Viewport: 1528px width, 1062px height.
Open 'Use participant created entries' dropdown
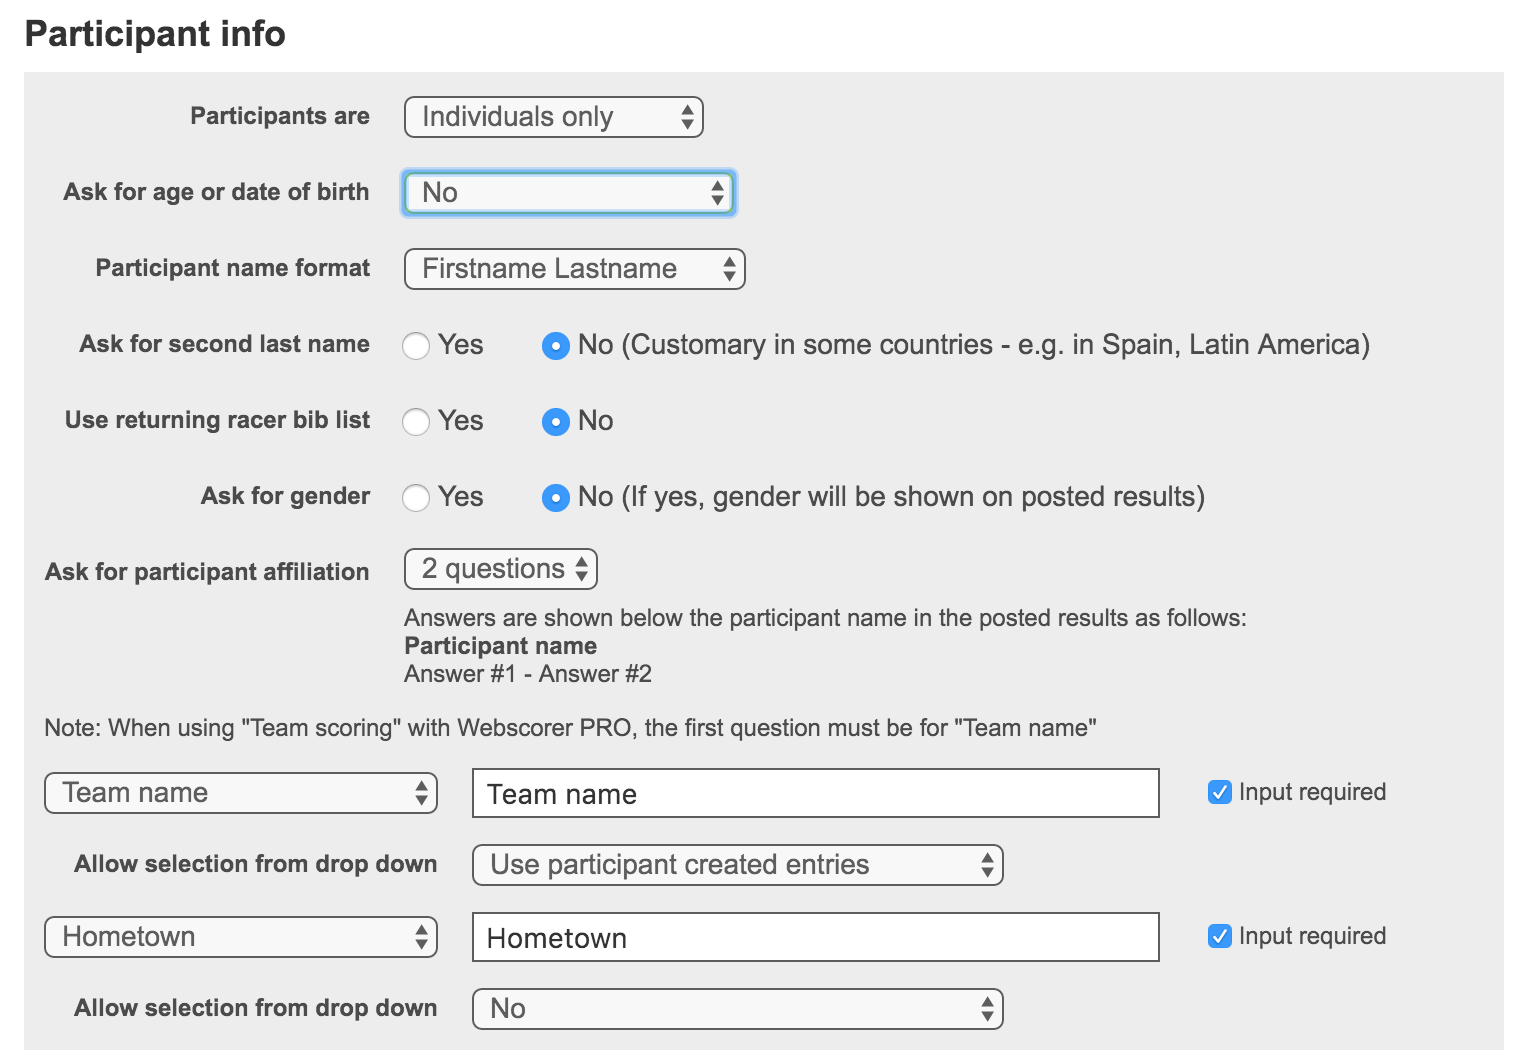[x=737, y=865]
